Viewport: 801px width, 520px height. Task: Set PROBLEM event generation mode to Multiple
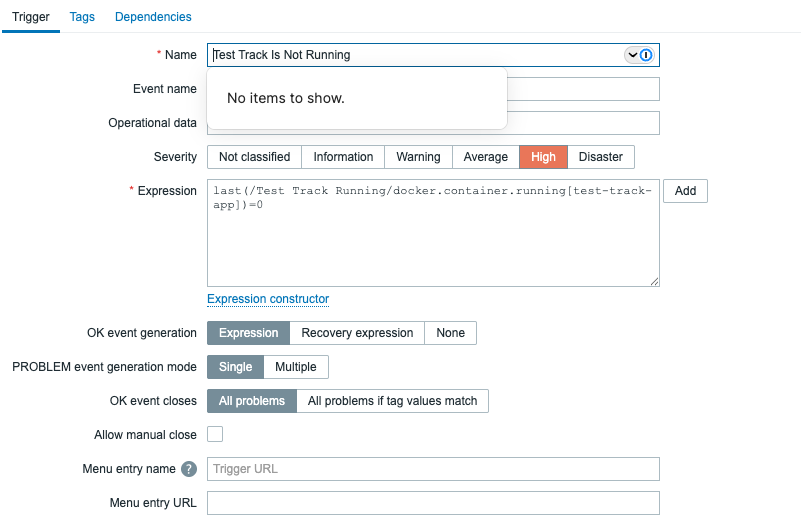296,367
